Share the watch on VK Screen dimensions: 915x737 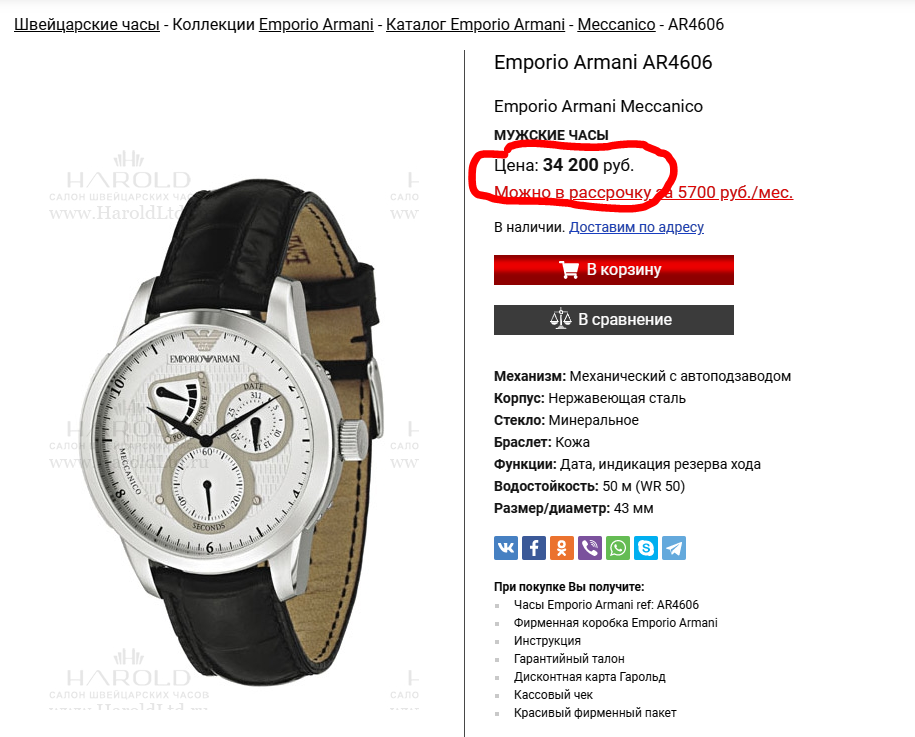(506, 548)
